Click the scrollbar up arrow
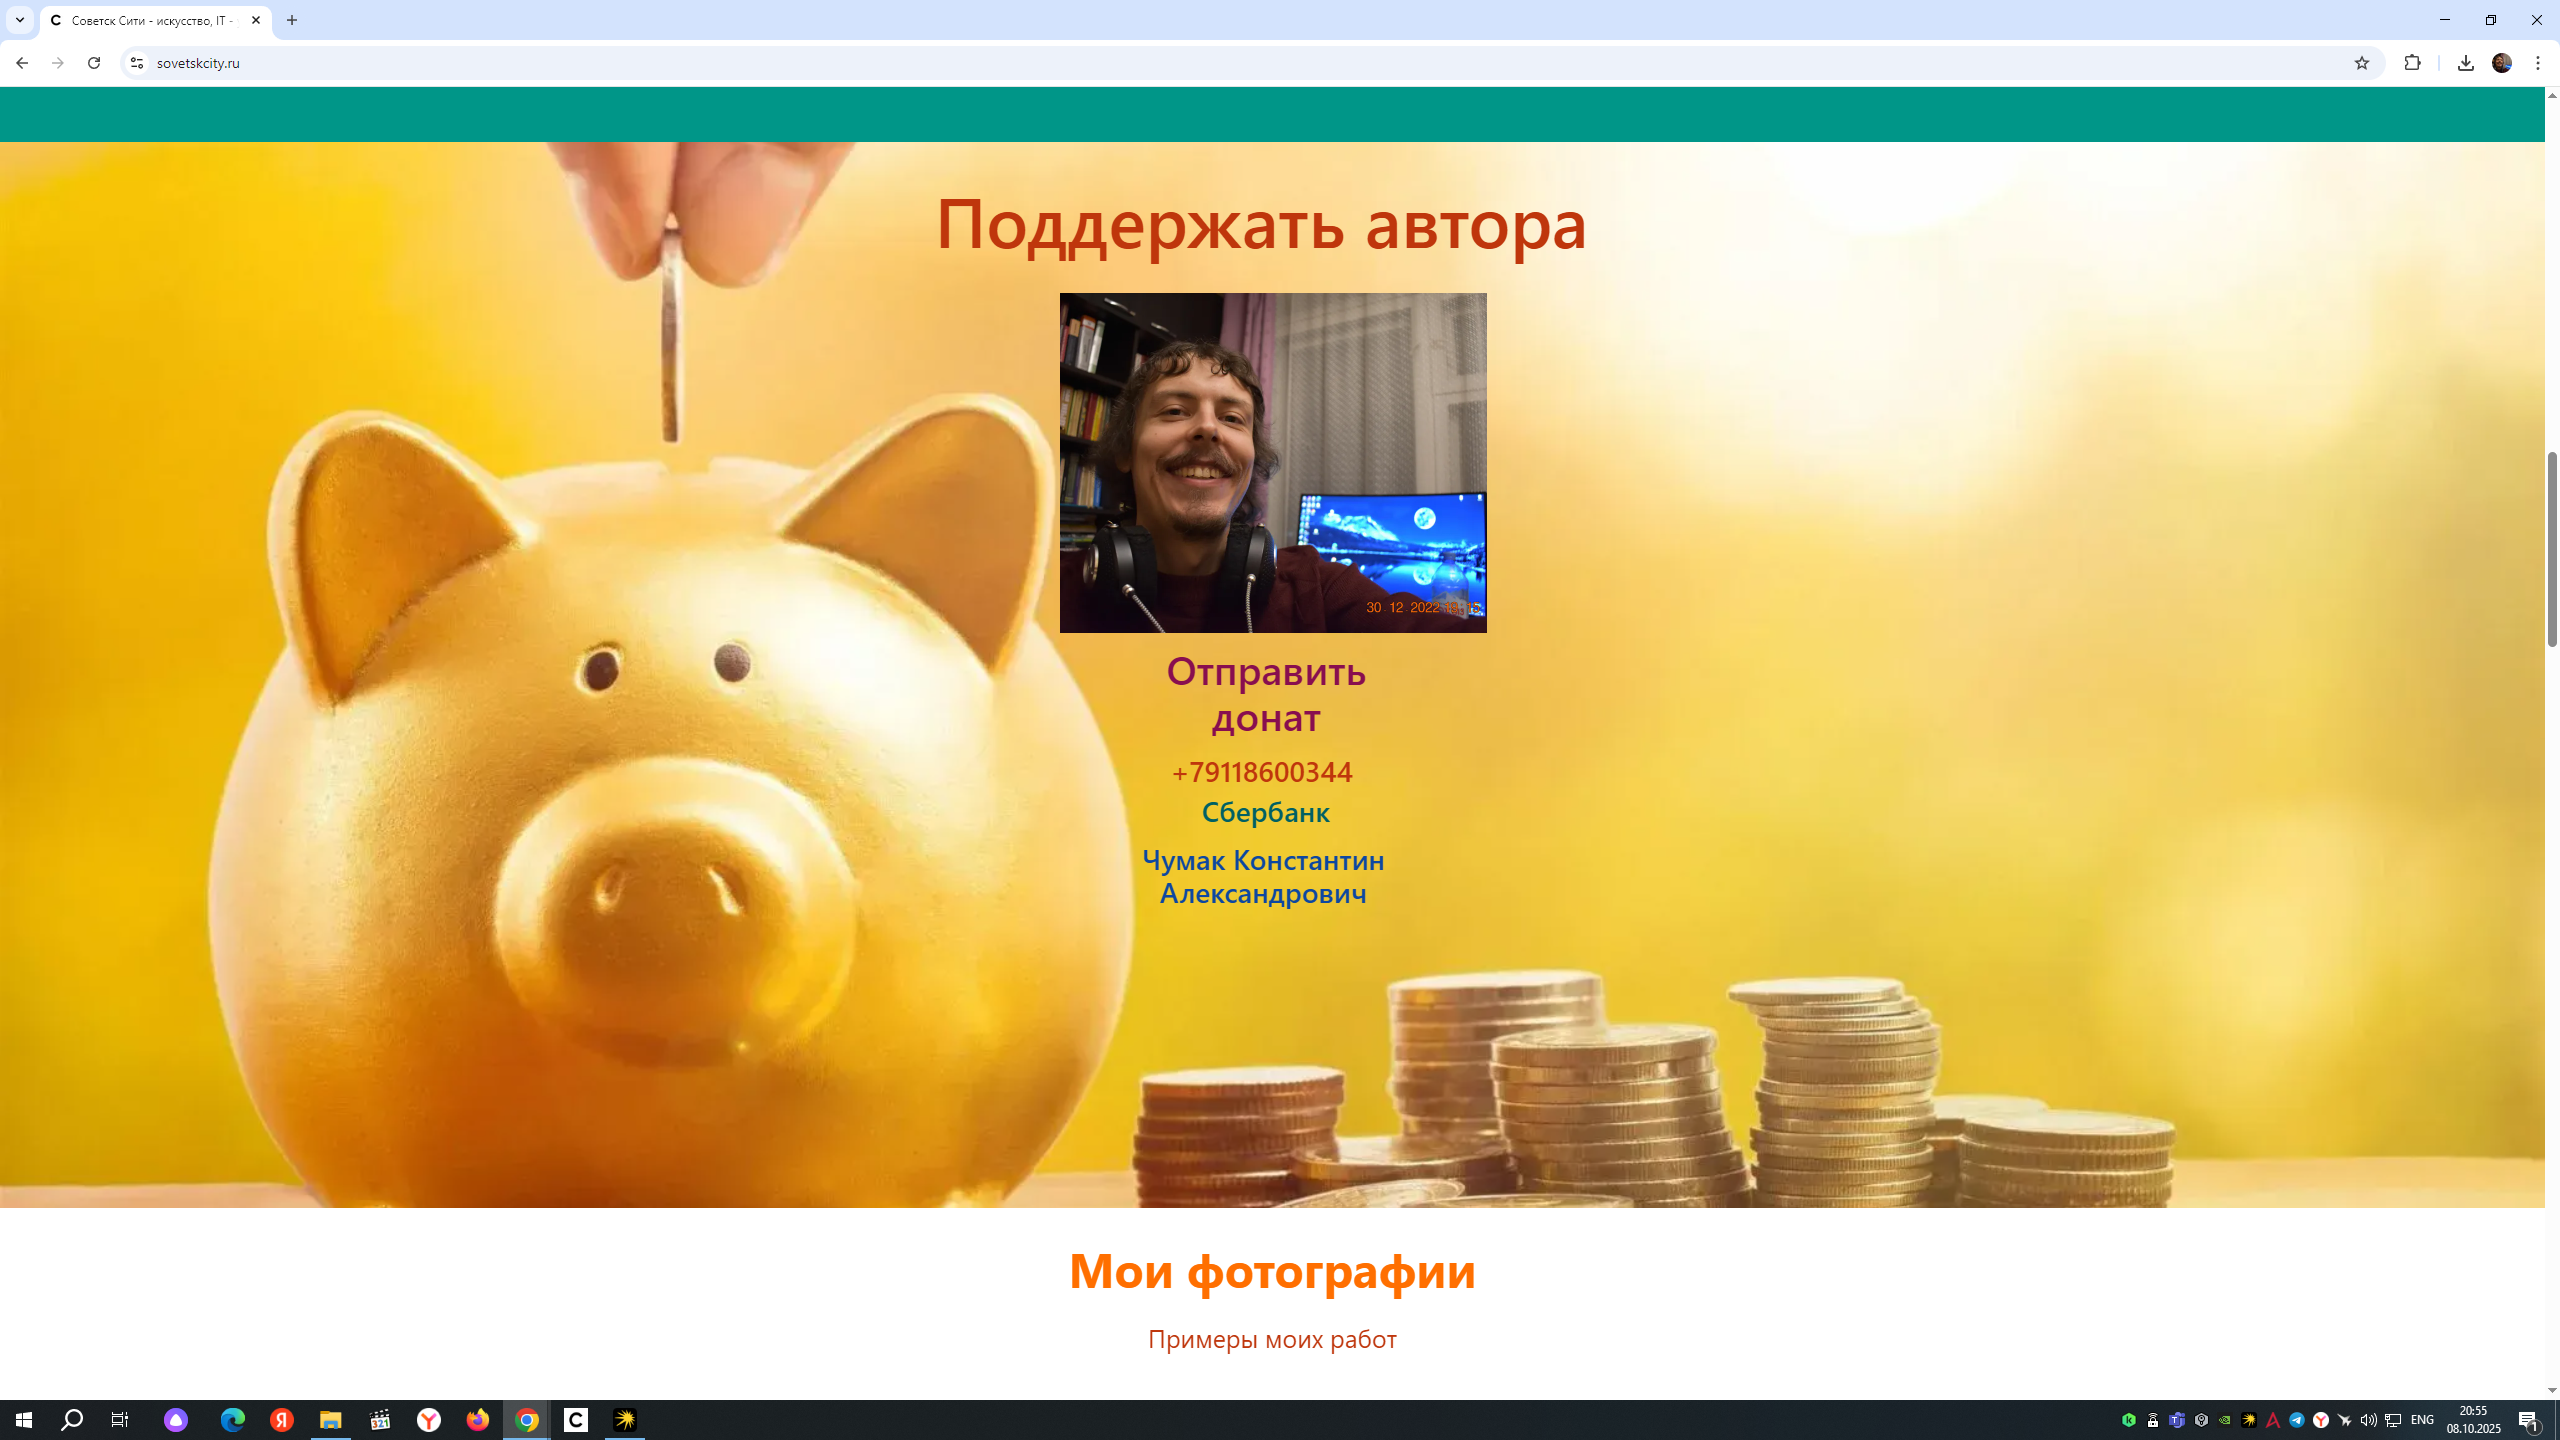Viewport: 2560px width, 1440px height. click(x=2552, y=95)
